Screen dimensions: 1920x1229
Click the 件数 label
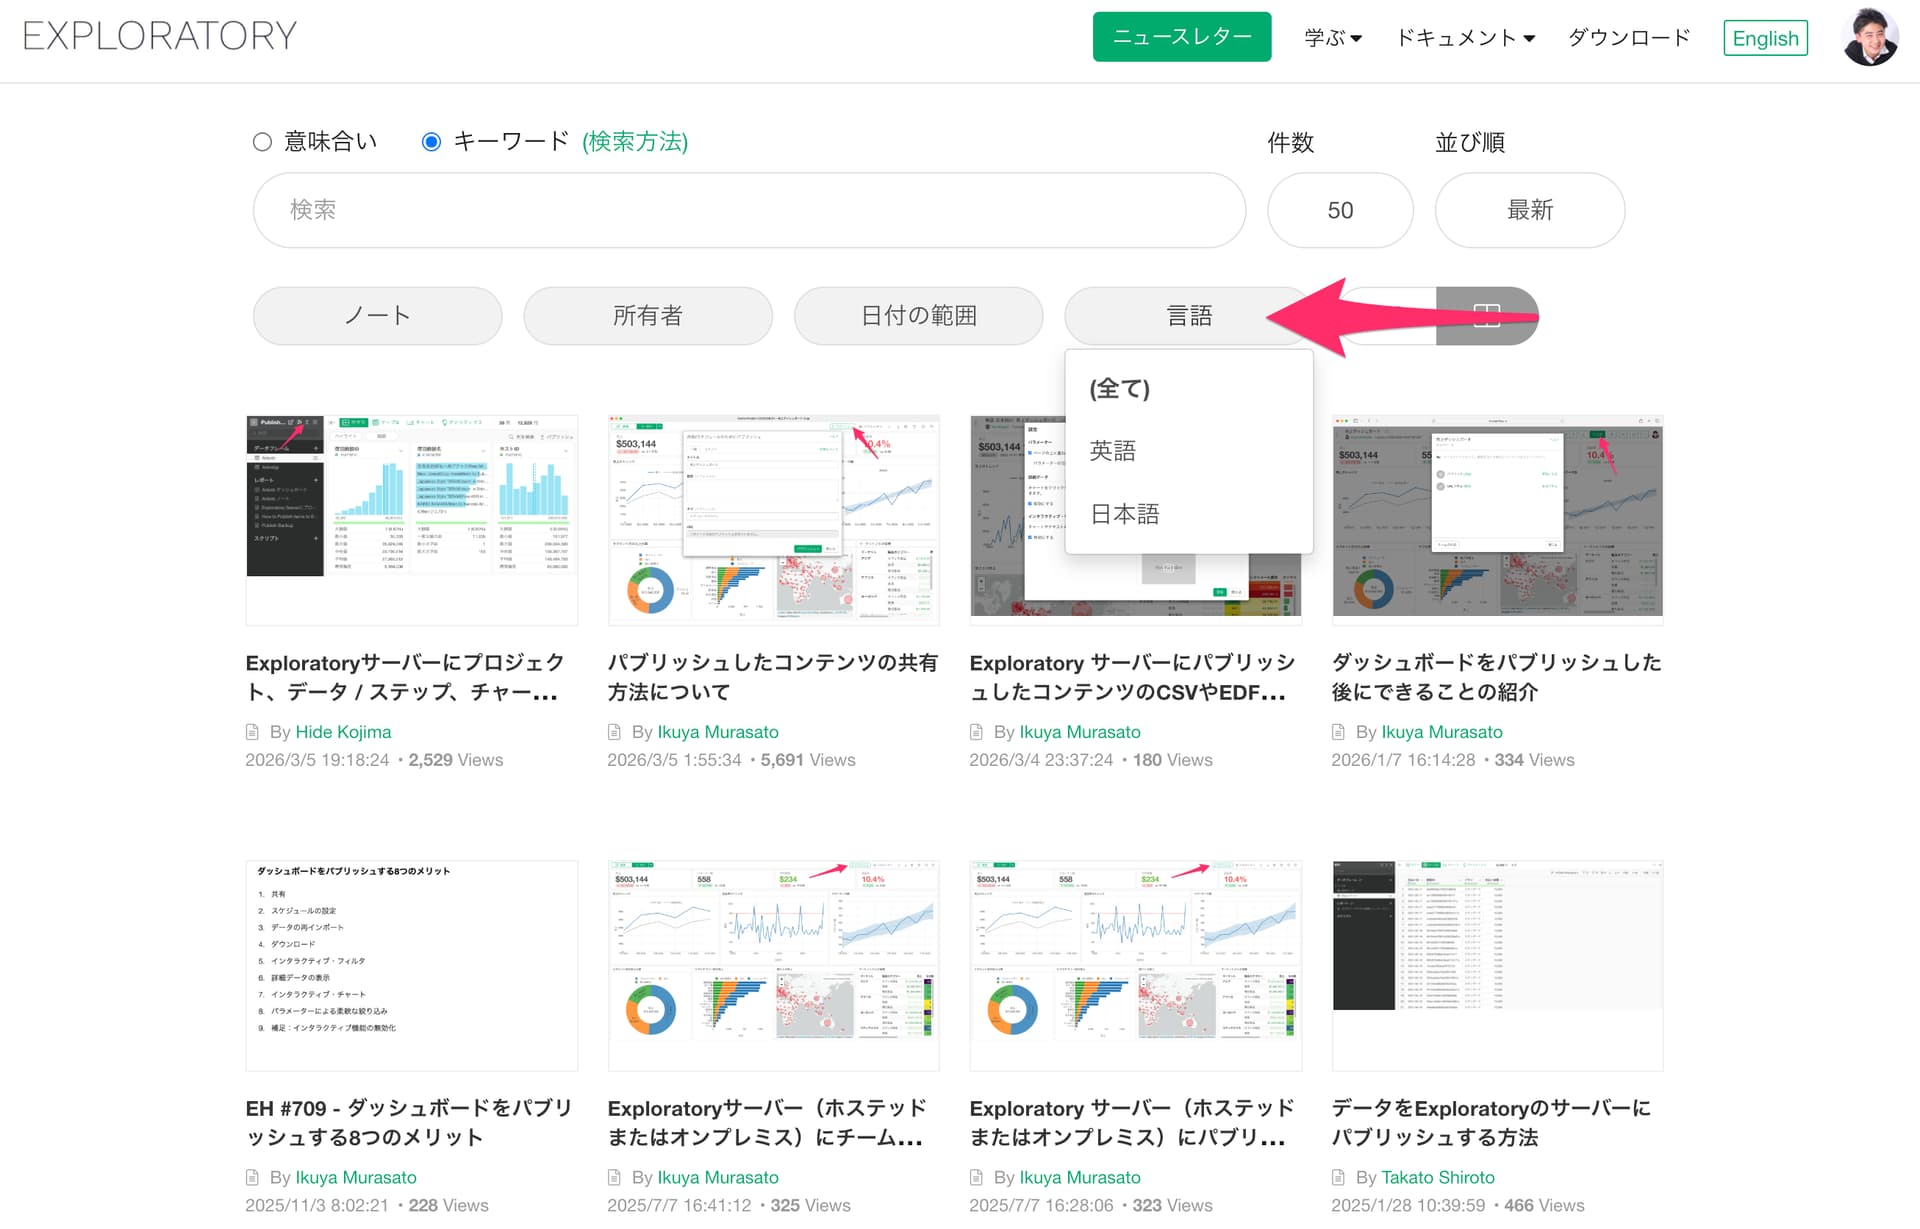[x=1291, y=143]
